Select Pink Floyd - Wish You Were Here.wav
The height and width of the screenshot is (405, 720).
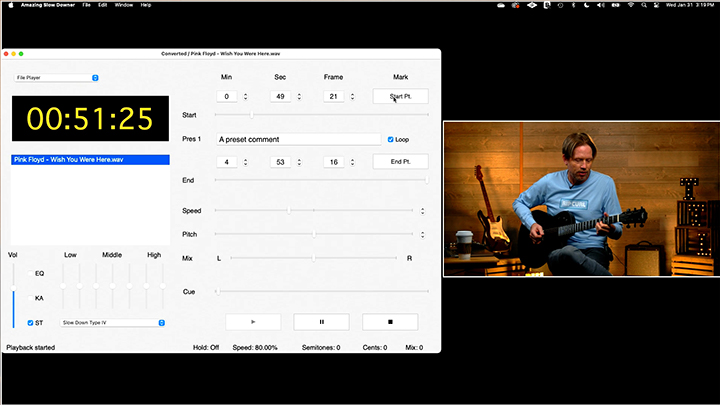coord(90,160)
